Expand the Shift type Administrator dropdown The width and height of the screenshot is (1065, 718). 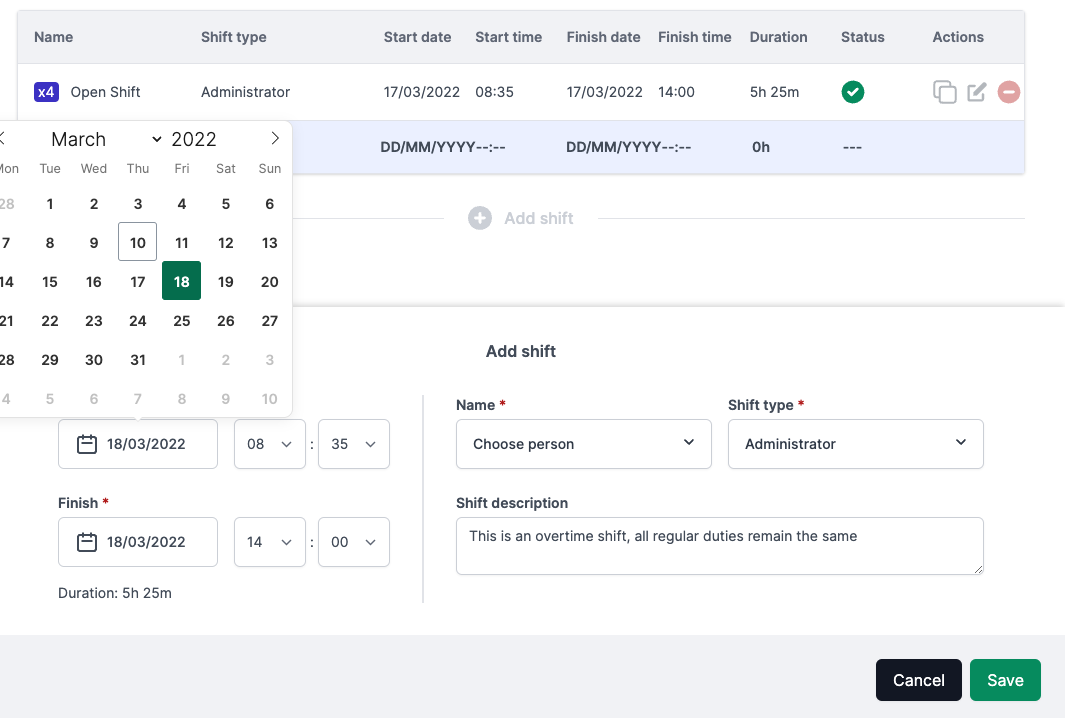coord(855,444)
